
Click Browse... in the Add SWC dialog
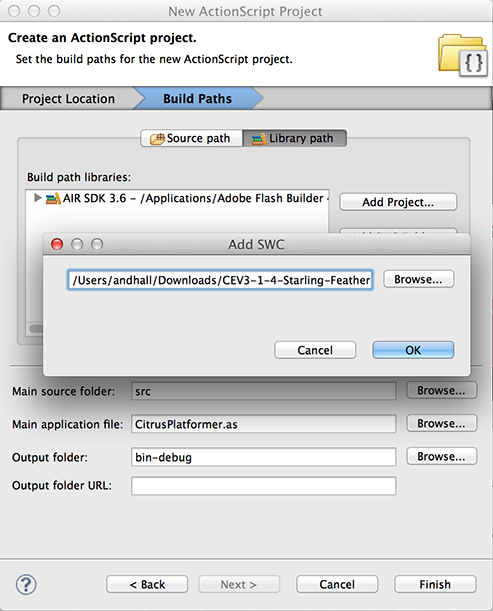(419, 279)
